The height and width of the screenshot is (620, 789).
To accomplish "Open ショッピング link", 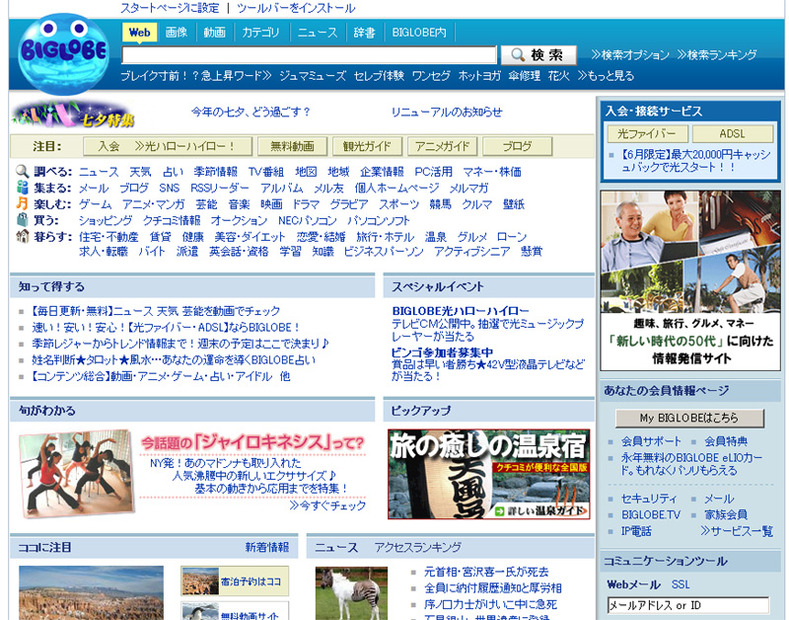I will click(106, 220).
